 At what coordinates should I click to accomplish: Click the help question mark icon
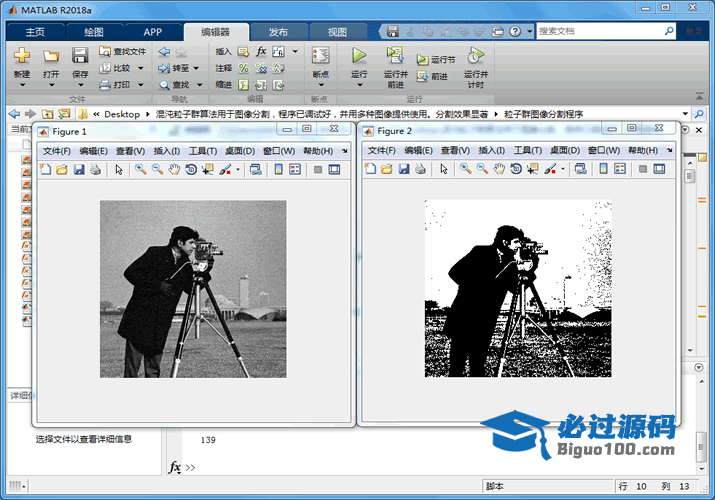[515, 31]
